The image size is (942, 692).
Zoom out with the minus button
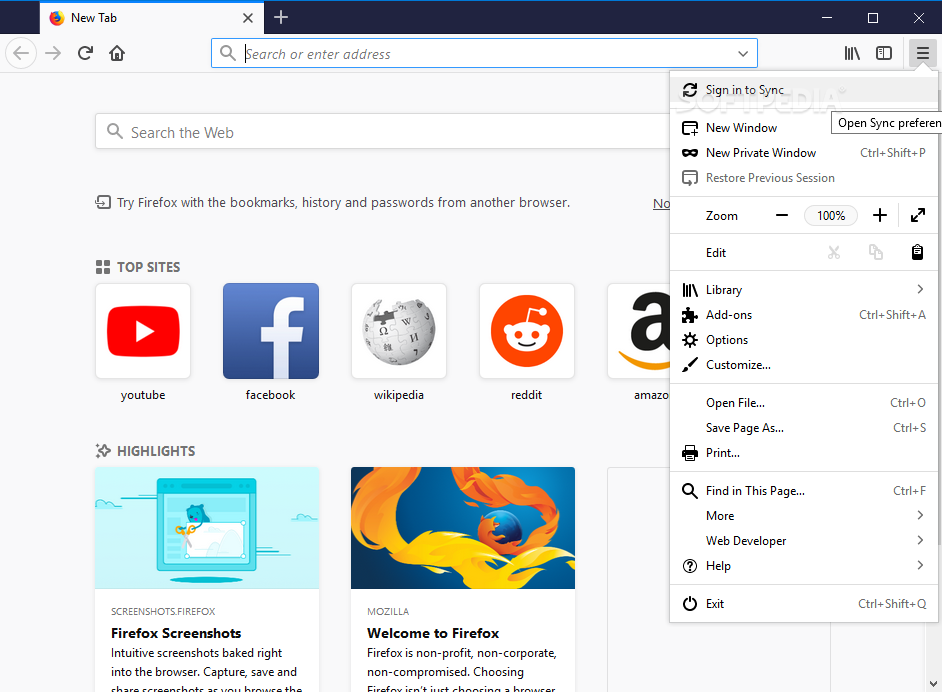click(x=782, y=216)
